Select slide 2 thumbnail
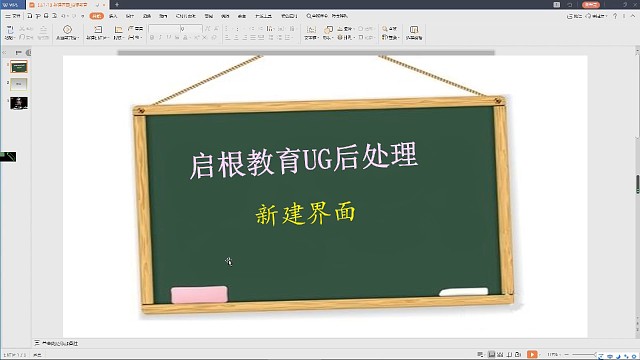The width and height of the screenshot is (640, 360). tap(19, 84)
